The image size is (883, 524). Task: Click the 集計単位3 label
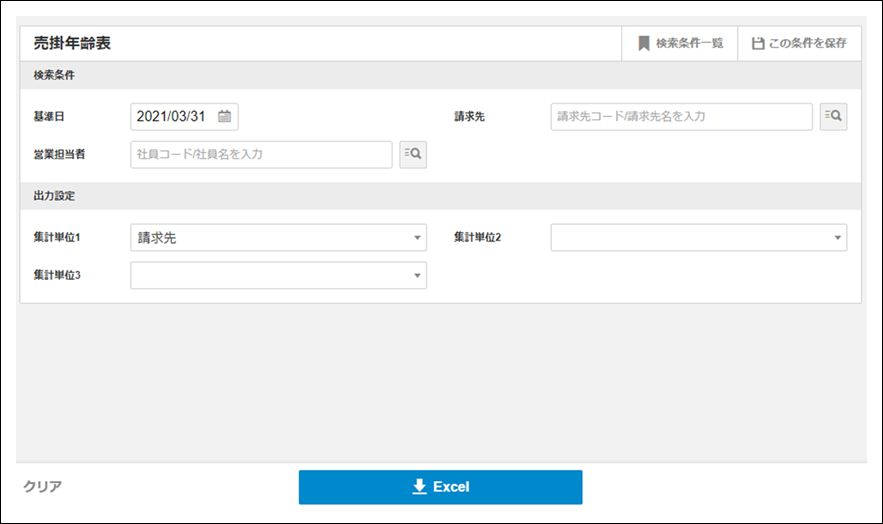click(57, 275)
